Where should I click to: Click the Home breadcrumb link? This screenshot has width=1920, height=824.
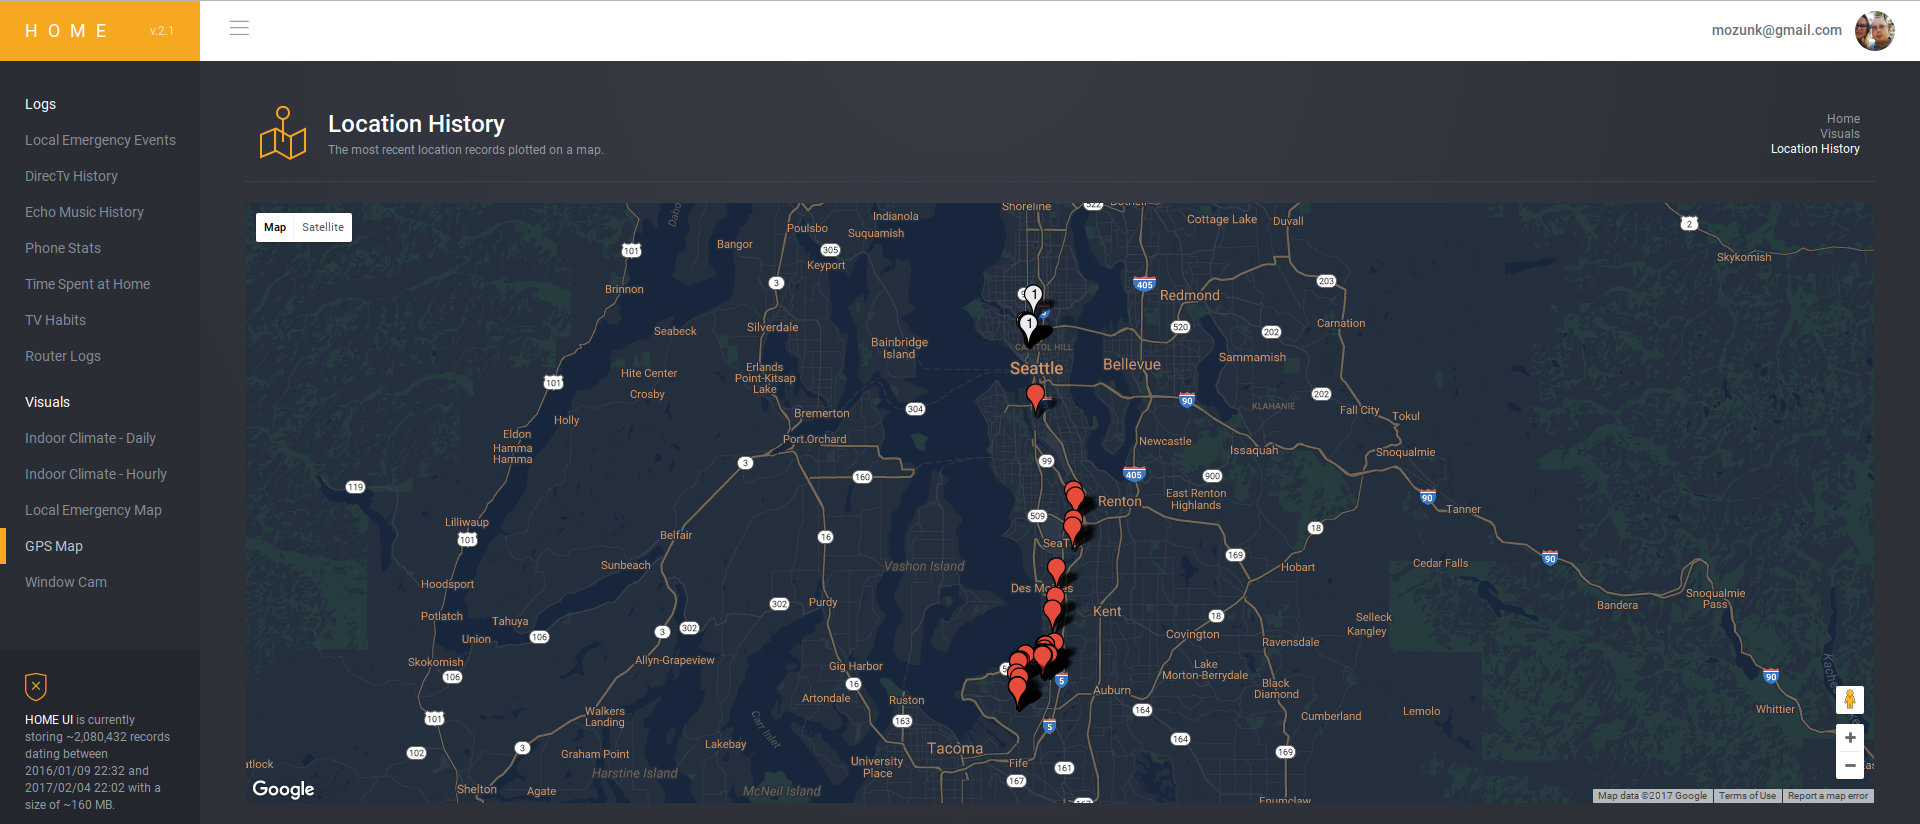pos(1843,119)
